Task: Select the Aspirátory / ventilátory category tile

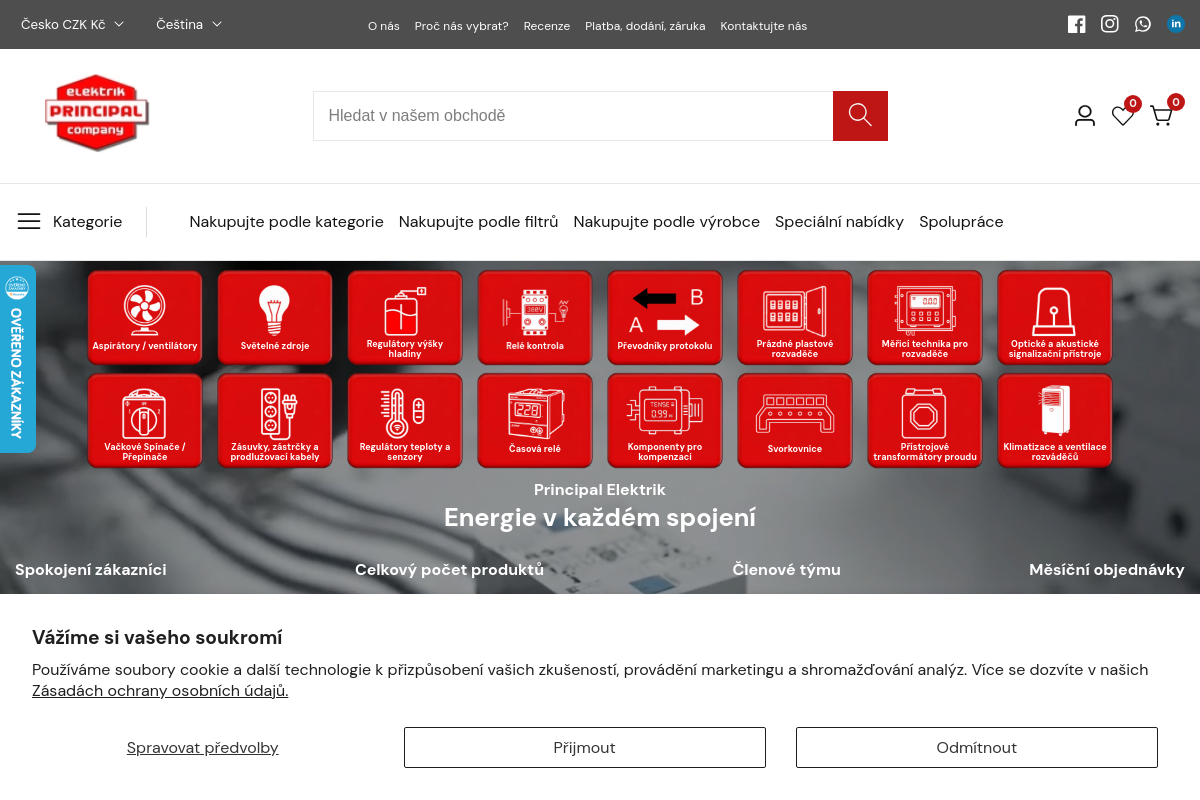Action: (x=145, y=317)
